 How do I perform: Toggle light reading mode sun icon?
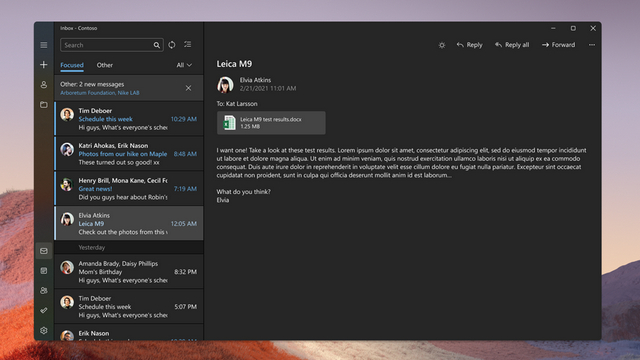(x=442, y=45)
